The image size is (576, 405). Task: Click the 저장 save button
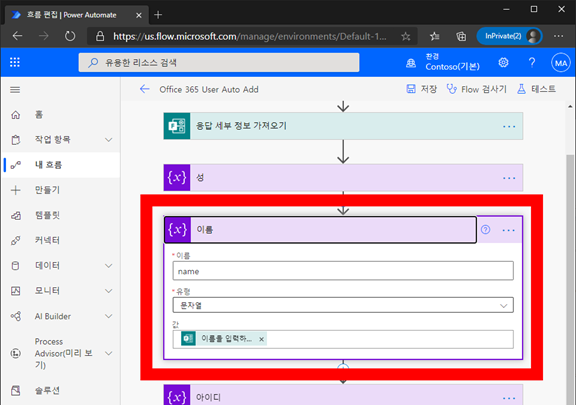click(421, 89)
